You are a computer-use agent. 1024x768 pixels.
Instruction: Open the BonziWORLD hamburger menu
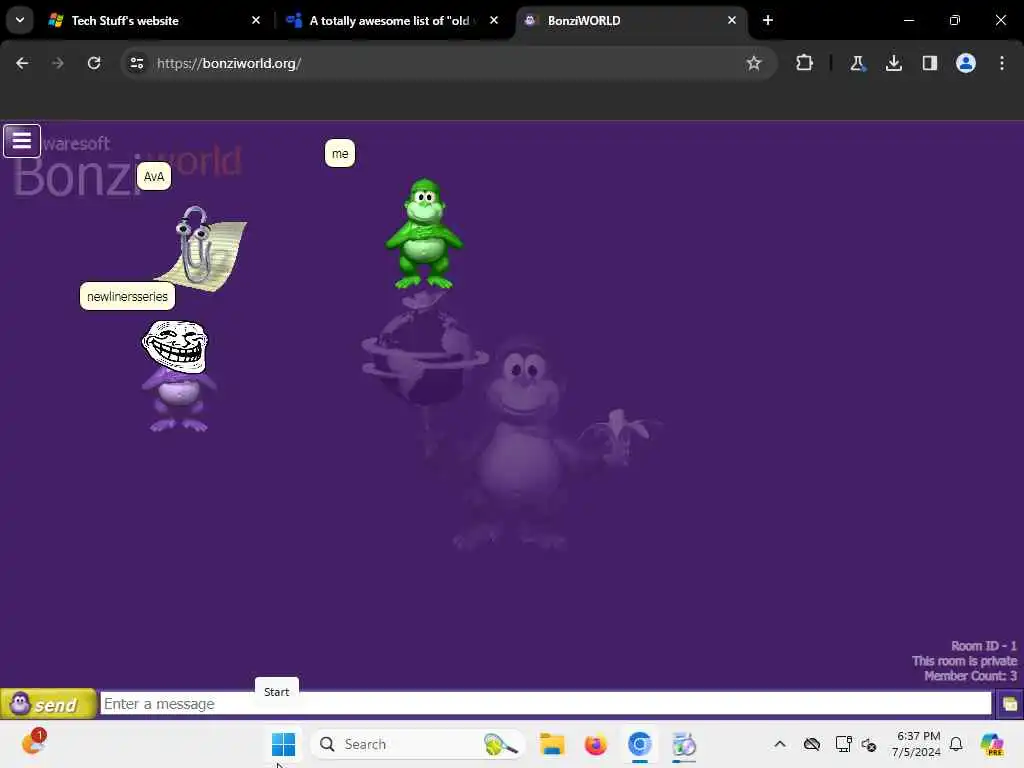pyautogui.click(x=22, y=140)
